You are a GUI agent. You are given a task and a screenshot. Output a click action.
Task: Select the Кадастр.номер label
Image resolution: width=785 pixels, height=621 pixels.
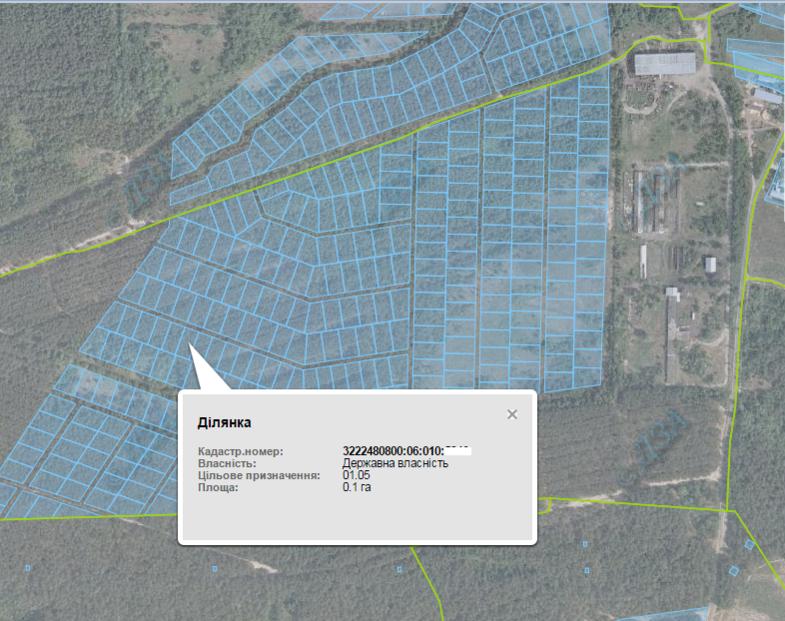pos(240,451)
